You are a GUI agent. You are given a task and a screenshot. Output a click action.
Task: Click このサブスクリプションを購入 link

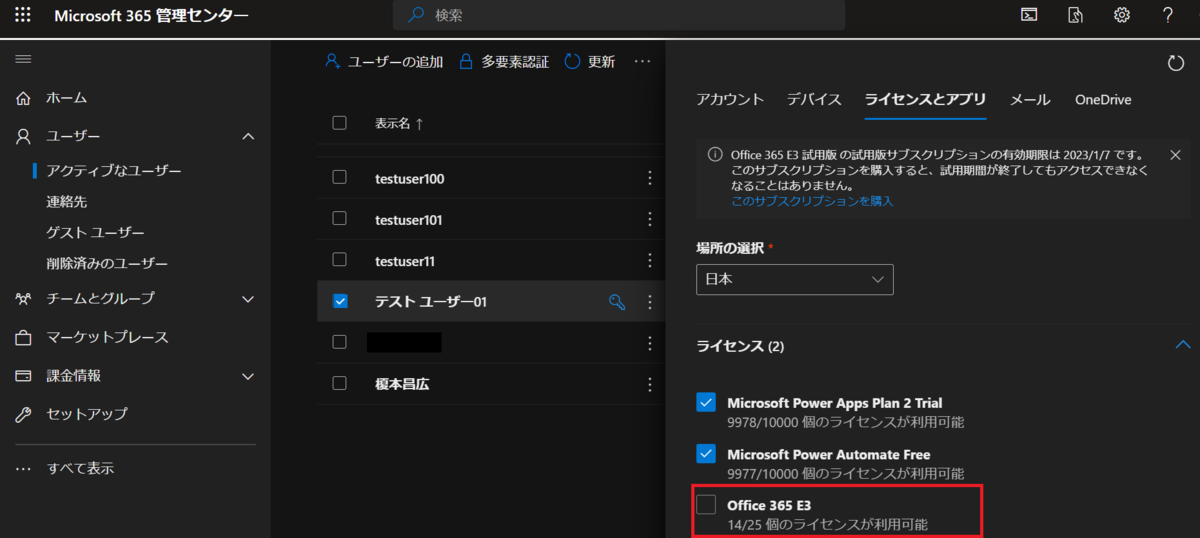(812, 201)
